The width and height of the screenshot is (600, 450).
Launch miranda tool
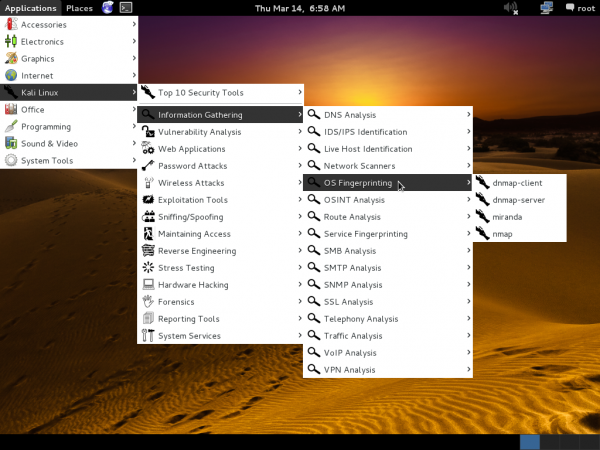(x=520, y=217)
